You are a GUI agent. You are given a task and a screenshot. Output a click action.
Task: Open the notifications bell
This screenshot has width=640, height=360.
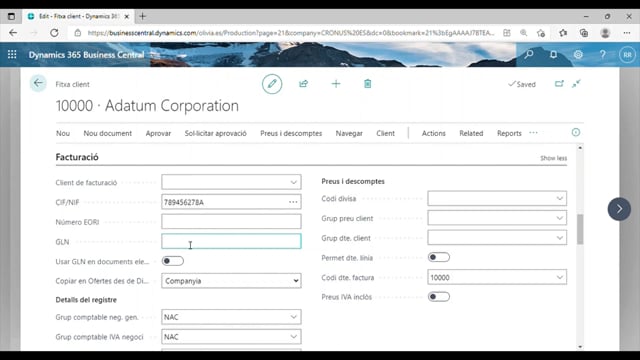[x=553, y=54]
